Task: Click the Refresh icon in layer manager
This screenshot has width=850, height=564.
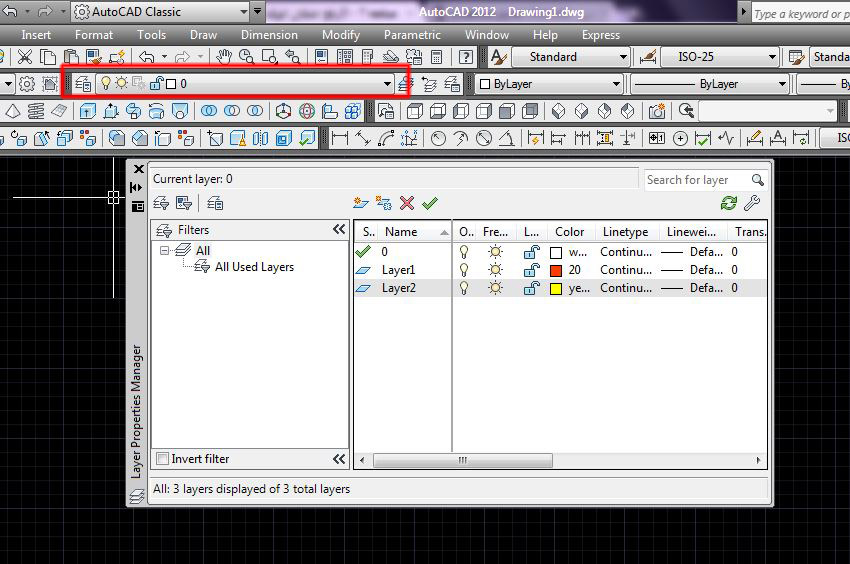Action: point(729,203)
